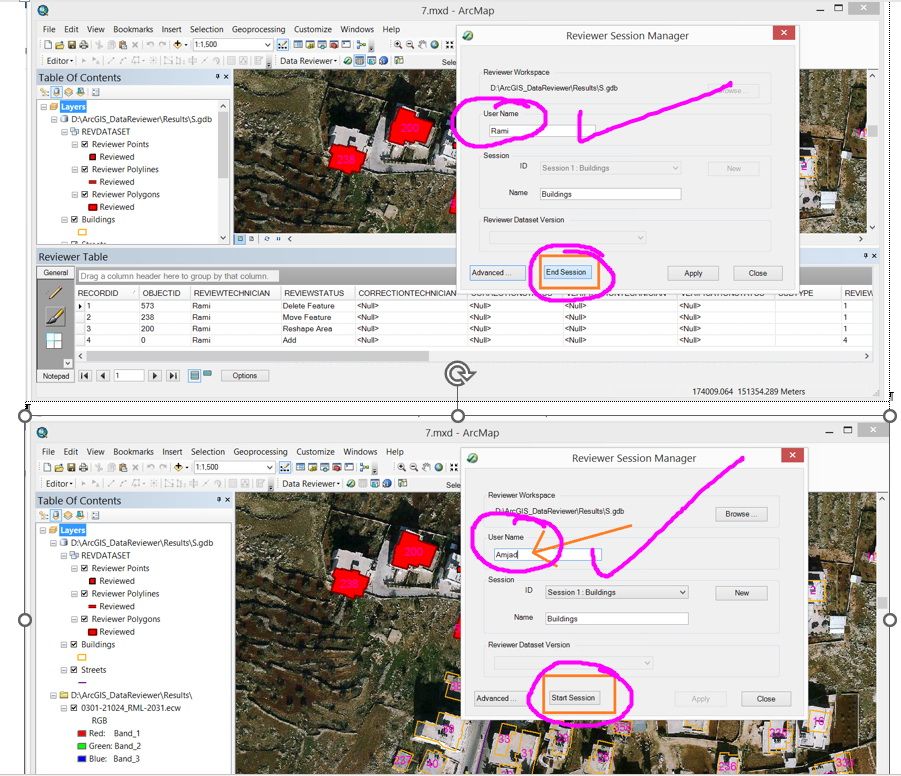This screenshot has width=901, height=776.
Task: Open the Customize menu in the upper ArcMap window
Action: (x=313, y=29)
